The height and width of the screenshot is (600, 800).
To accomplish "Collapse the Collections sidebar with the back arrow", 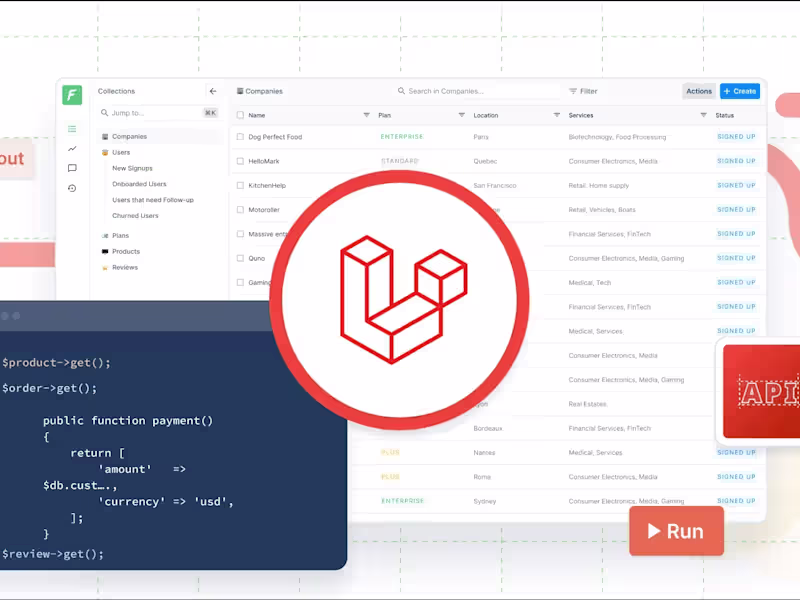I will point(212,91).
